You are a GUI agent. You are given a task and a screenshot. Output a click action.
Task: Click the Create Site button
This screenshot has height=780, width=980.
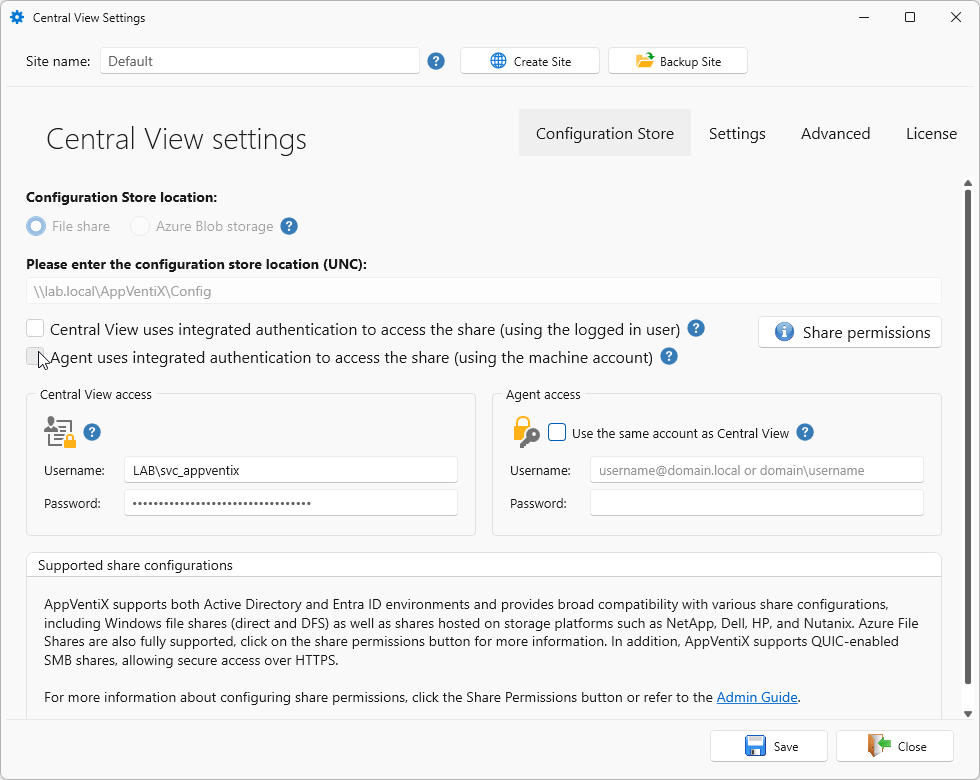point(530,61)
